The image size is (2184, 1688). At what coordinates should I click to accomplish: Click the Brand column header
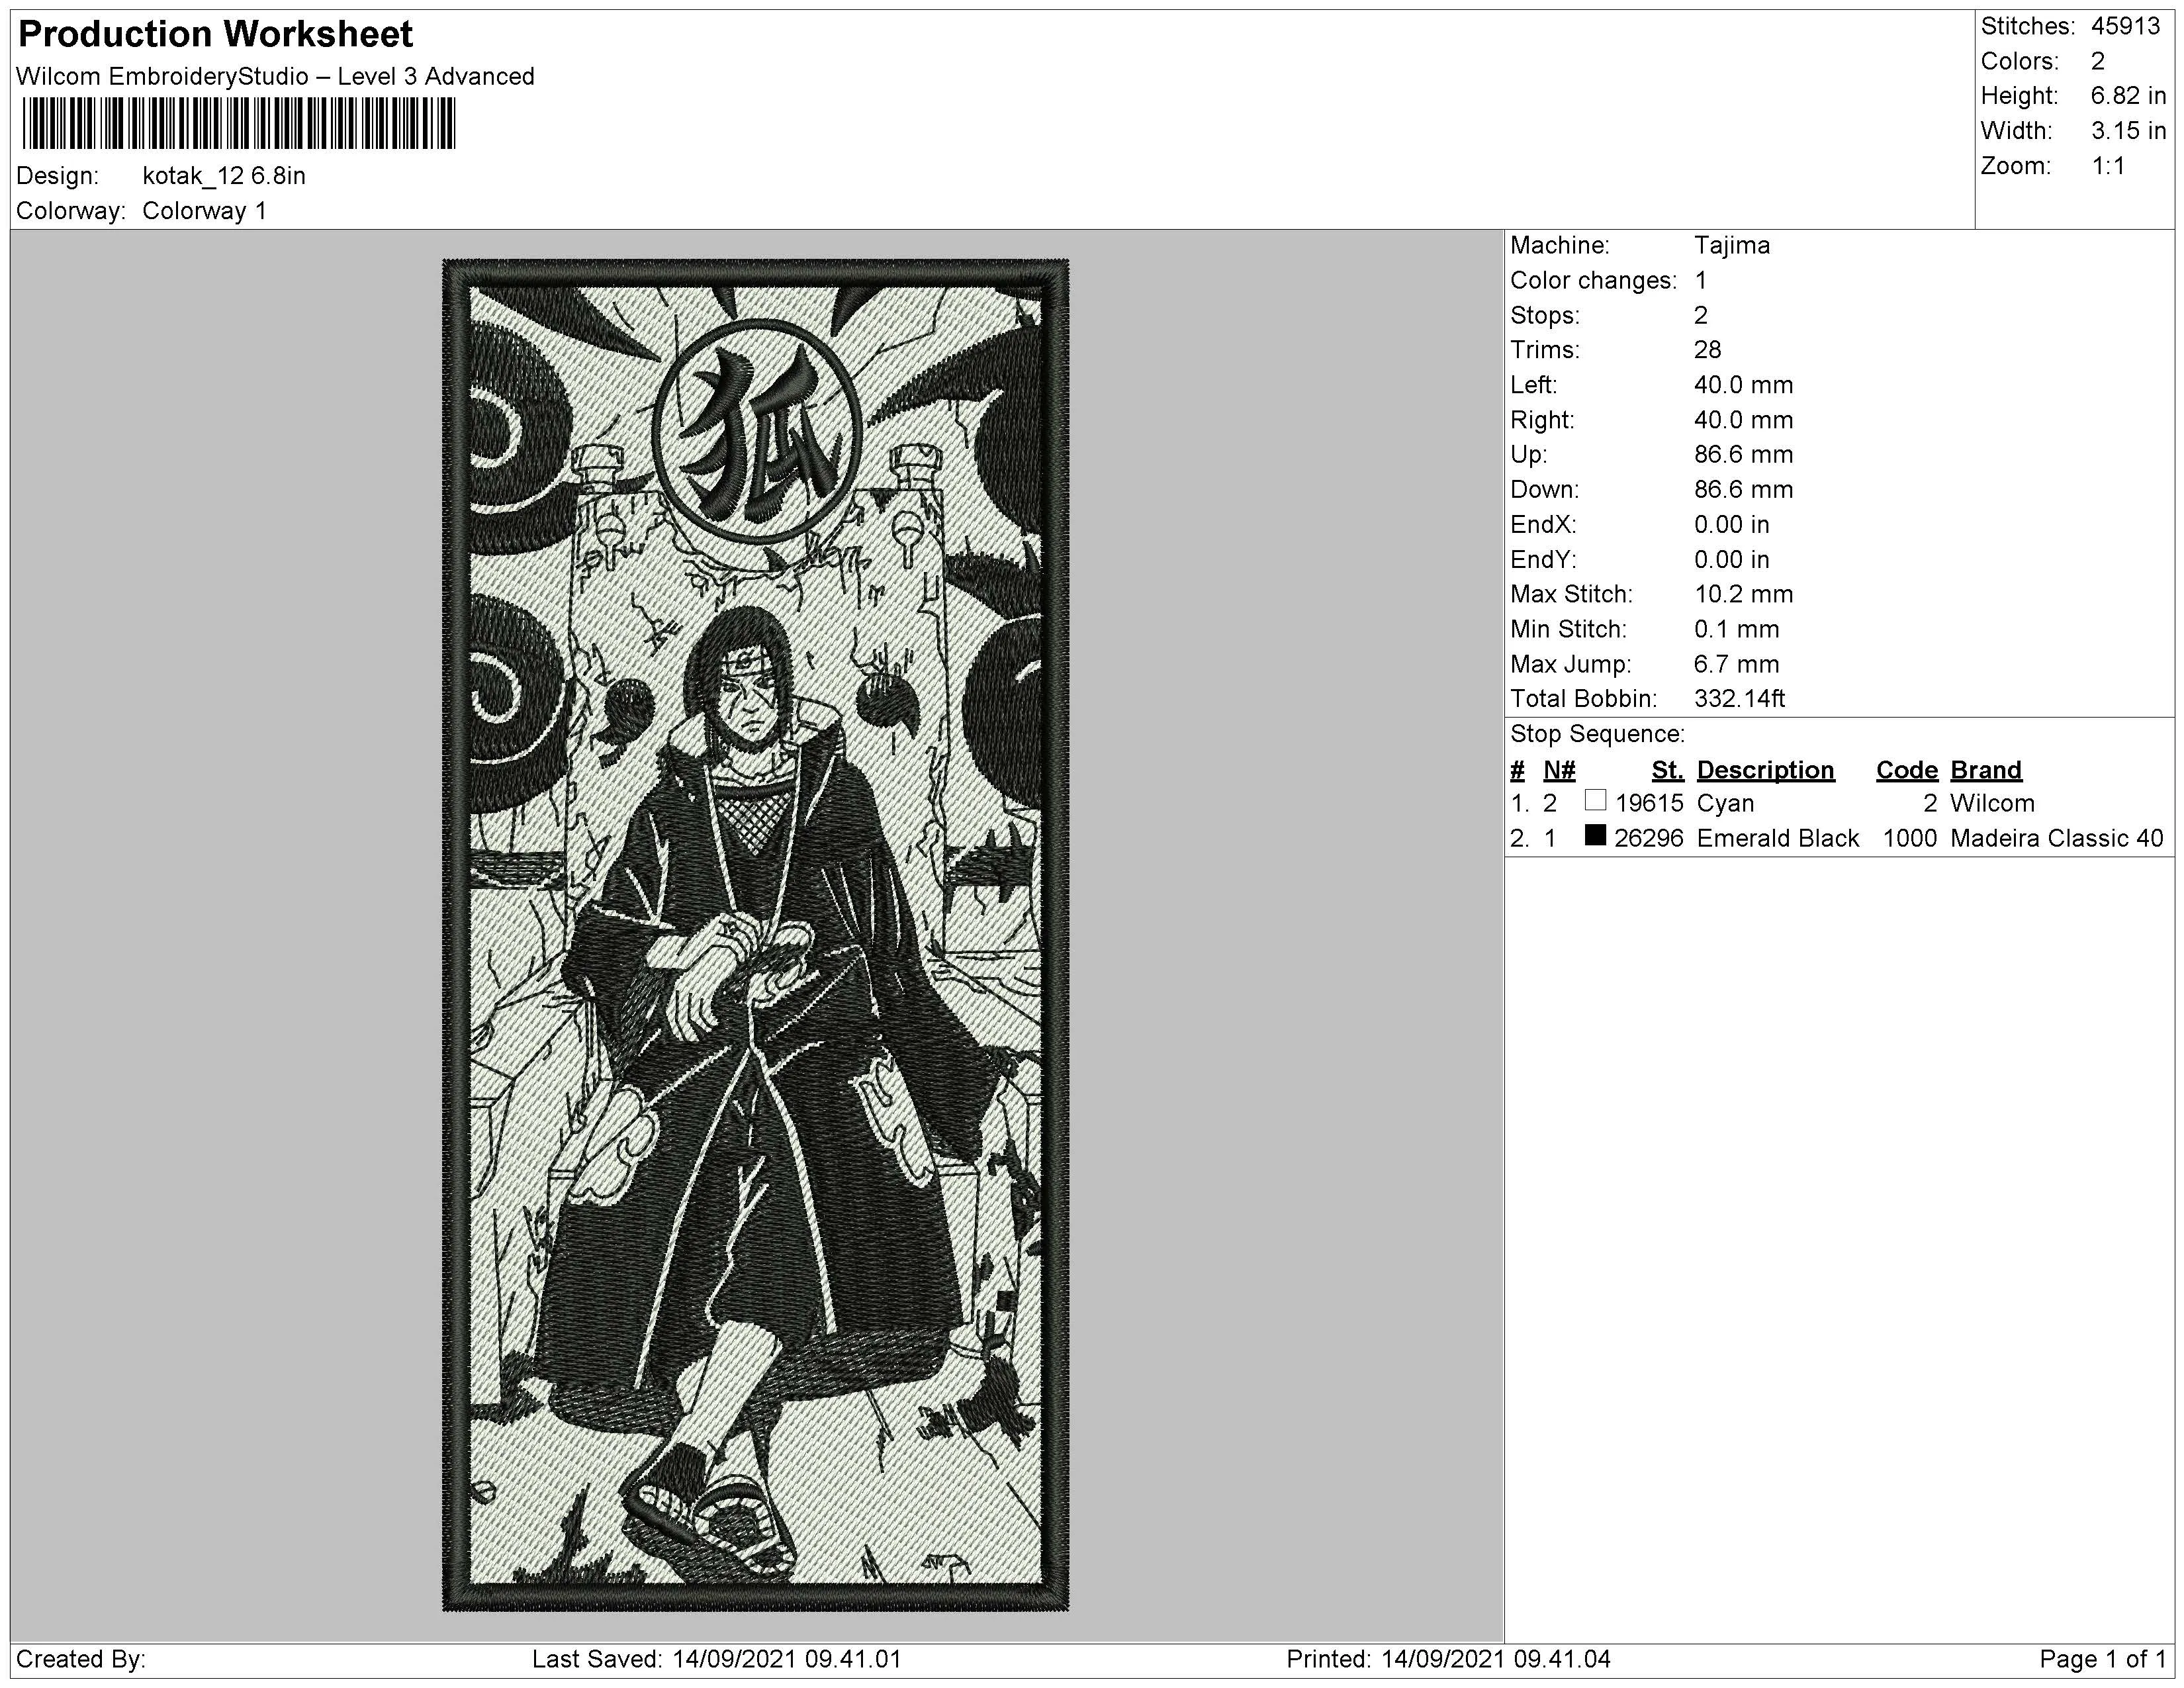coord(1986,771)
